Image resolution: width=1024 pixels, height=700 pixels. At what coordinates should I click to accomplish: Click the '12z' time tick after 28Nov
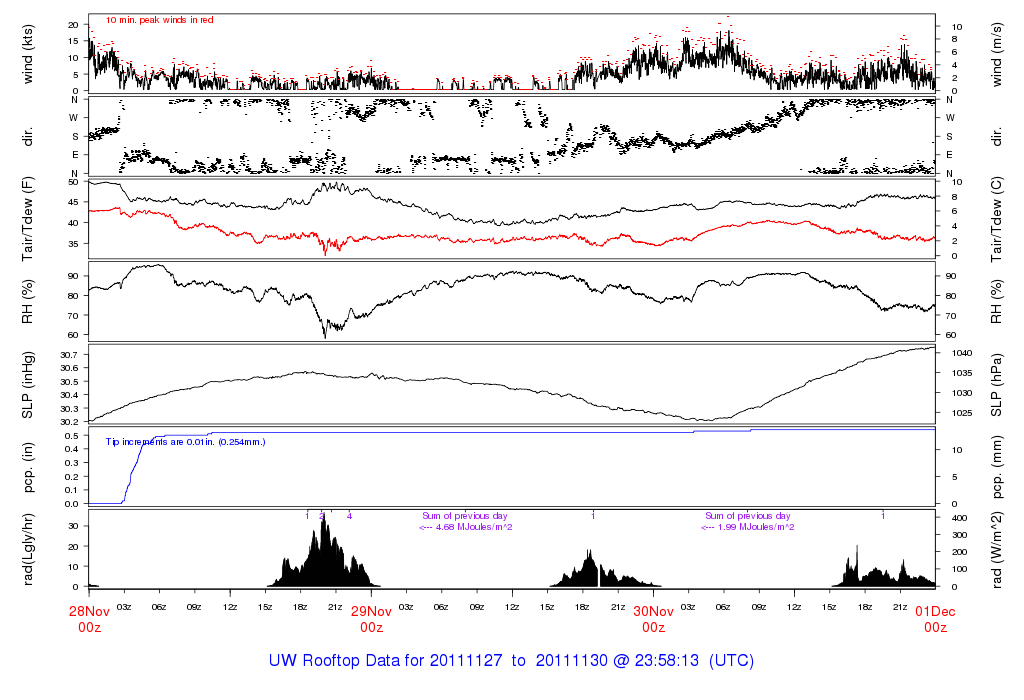230,607
